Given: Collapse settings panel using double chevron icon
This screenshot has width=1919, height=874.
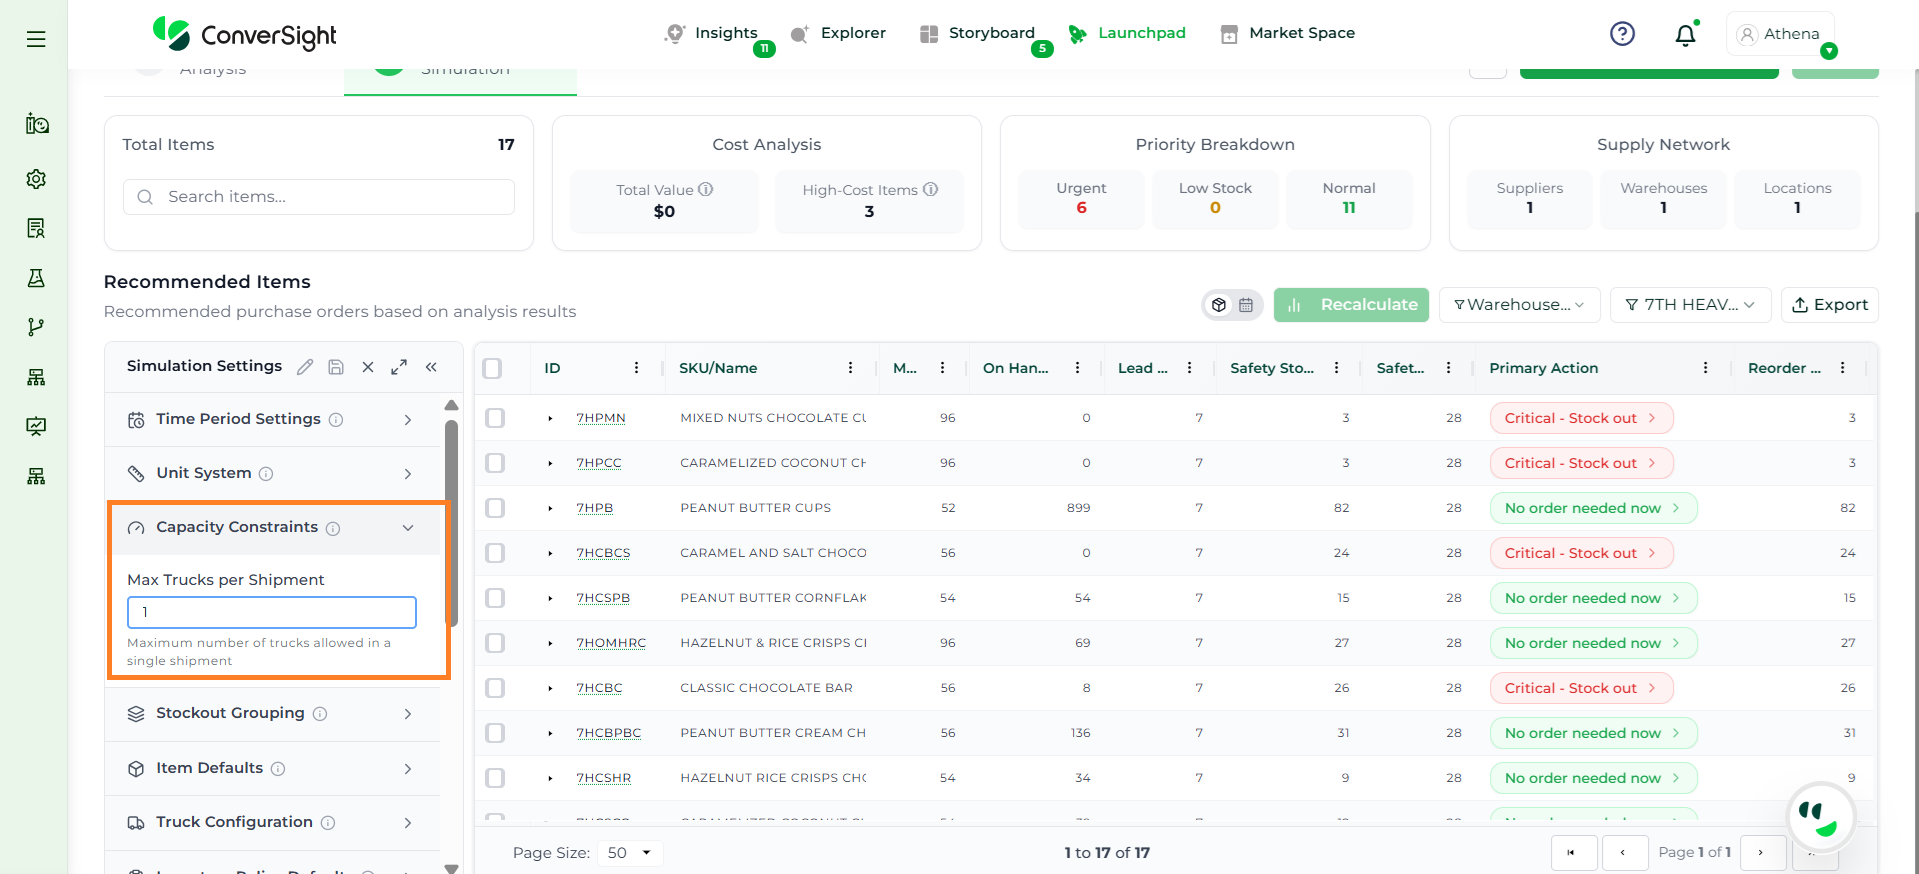Looking at the screenshot, I should click(x=431, y=367).
